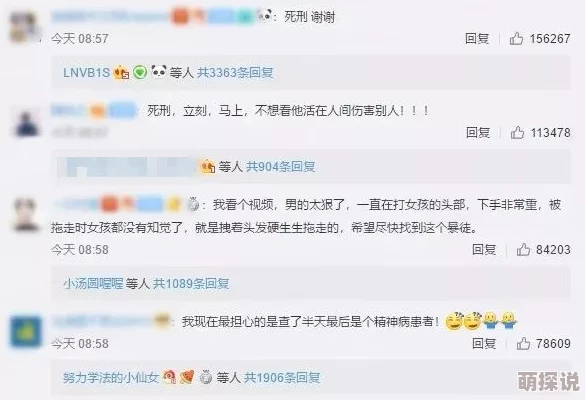Reply to the "死刑 谢谢" comment

coord(477,38)
